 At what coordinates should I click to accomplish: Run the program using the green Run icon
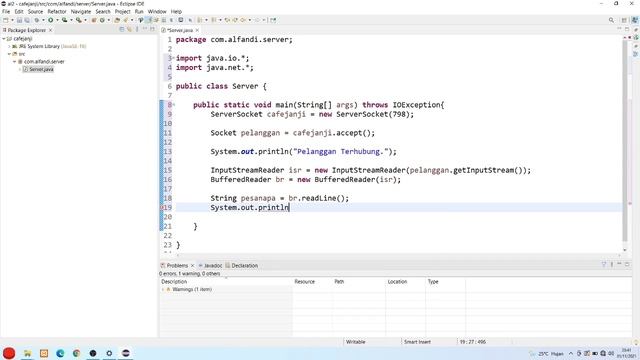pyautogui.click(x=51, y=20)
